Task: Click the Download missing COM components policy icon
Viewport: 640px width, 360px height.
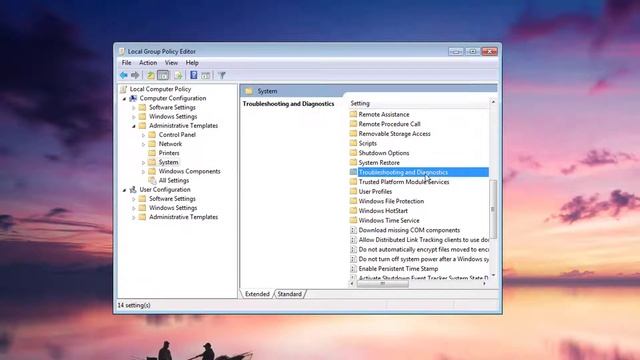Action: coord(353,230)
